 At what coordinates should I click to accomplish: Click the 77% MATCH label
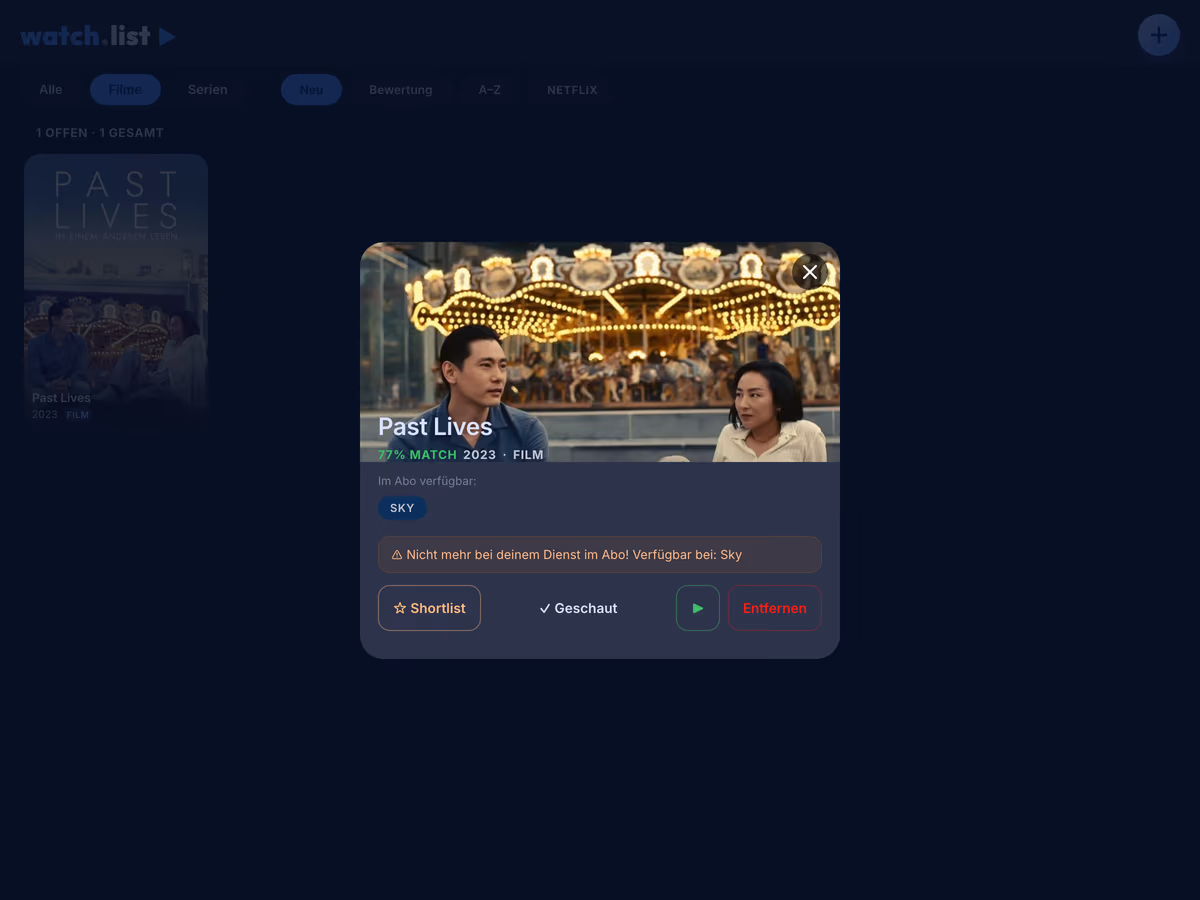(x=417, y=455)
